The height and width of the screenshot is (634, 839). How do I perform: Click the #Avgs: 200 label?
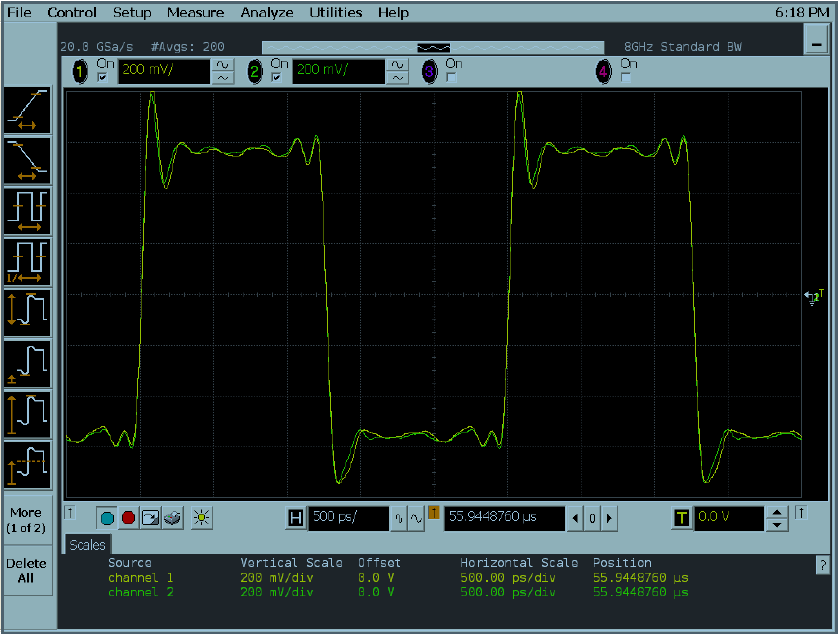[188, 47]
